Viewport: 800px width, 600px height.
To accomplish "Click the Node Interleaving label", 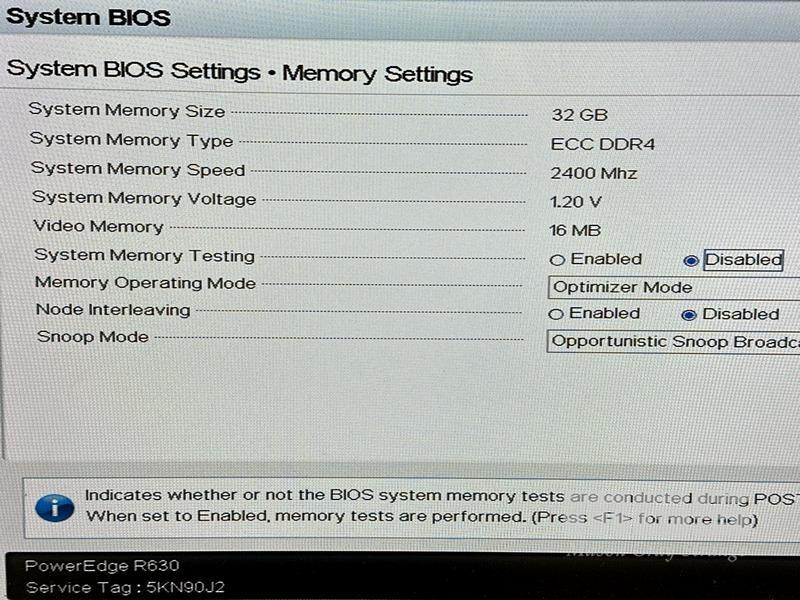I will [x=112, y=310].
